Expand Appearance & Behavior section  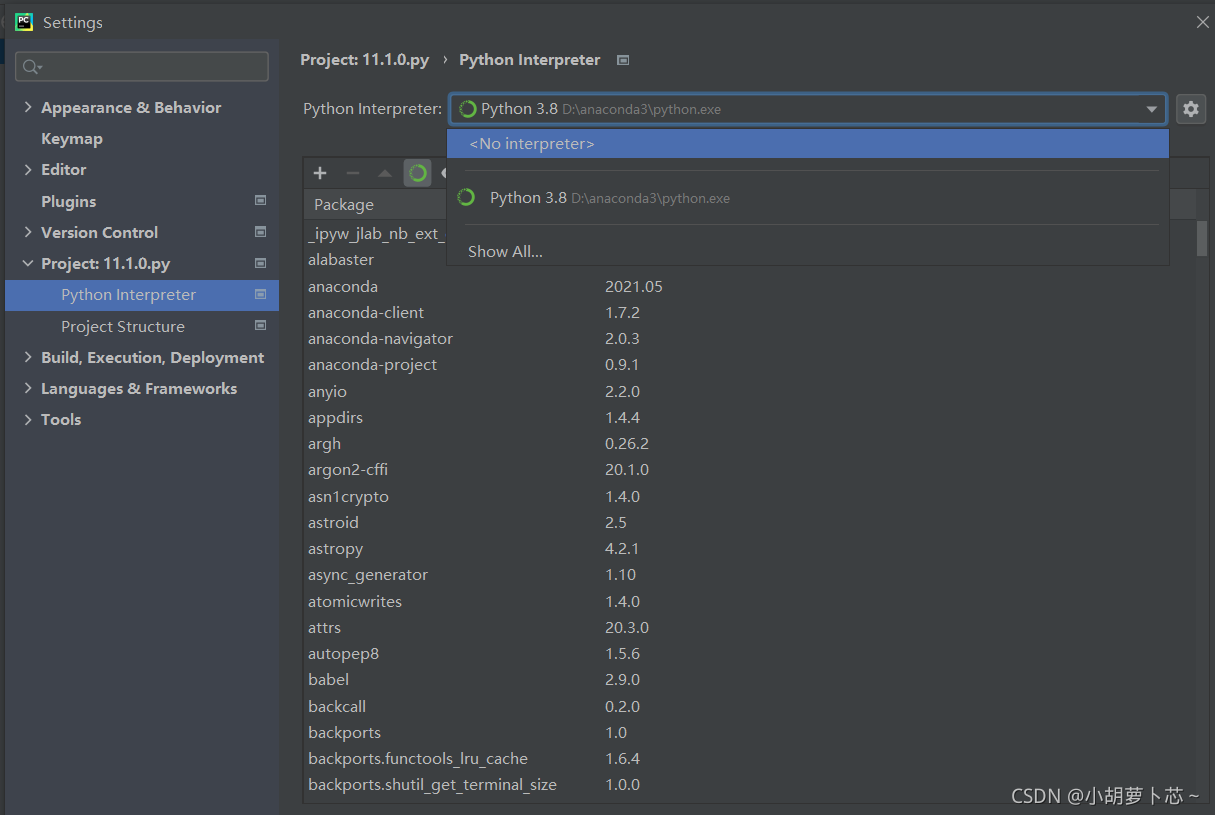click(28, 108)
